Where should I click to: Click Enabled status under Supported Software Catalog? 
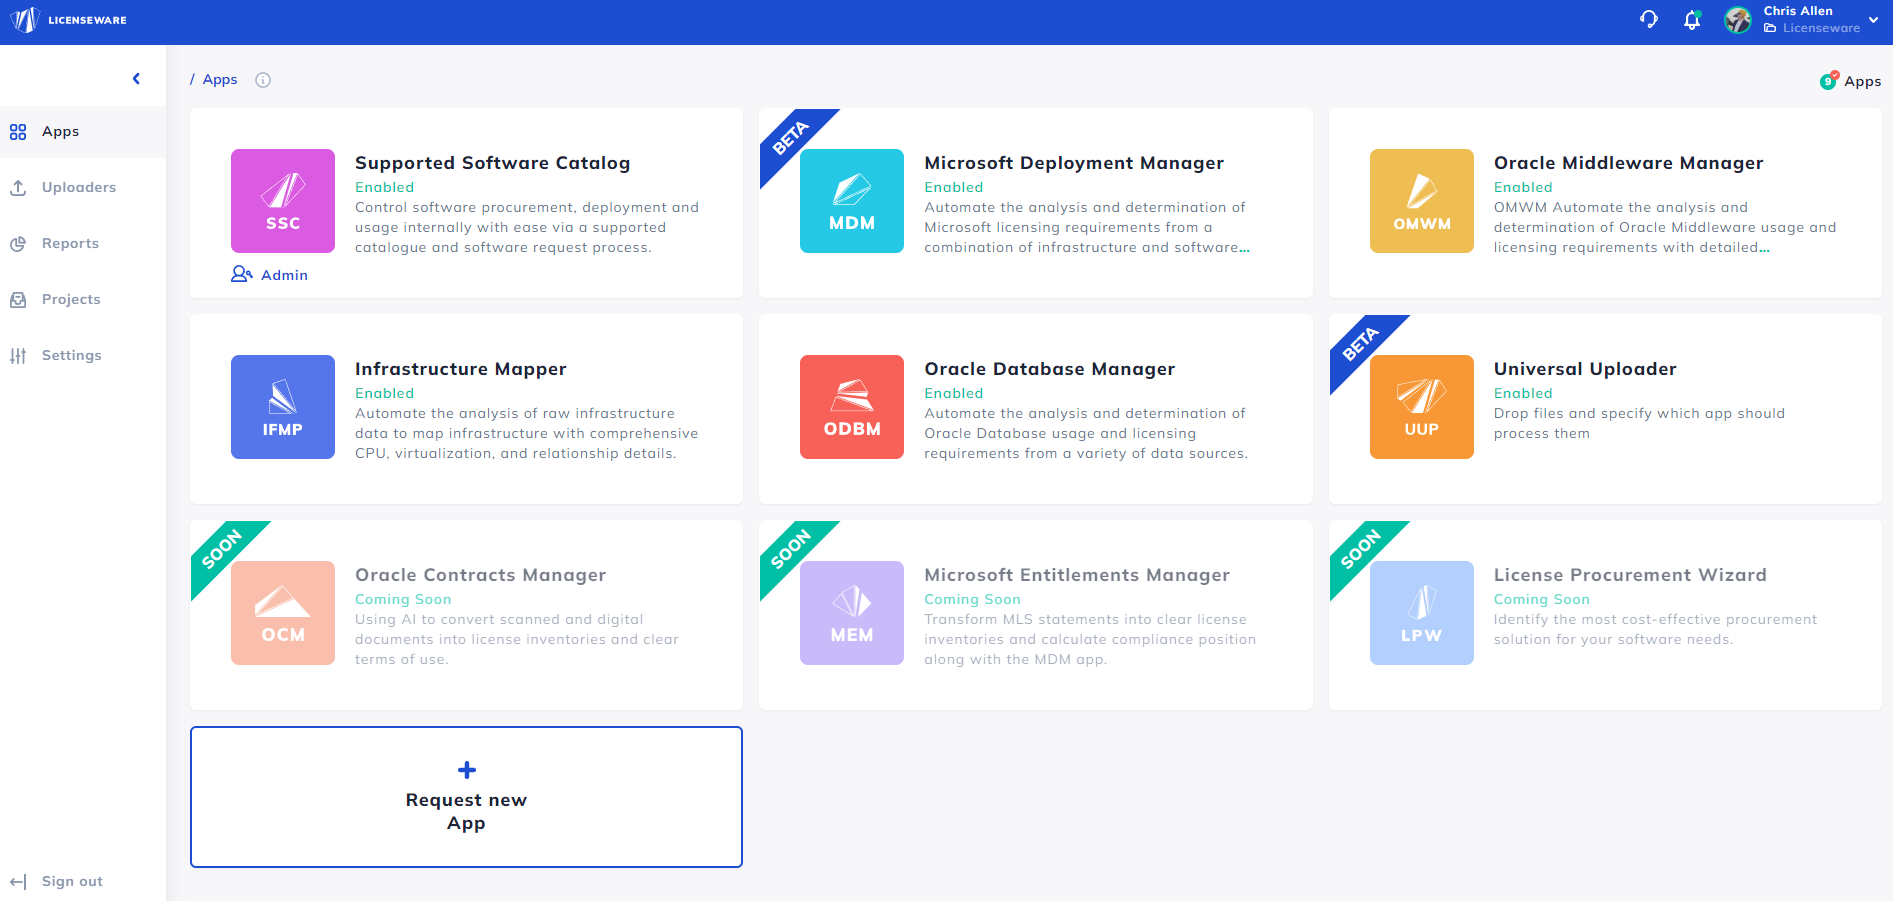click(x=385, y=187)
